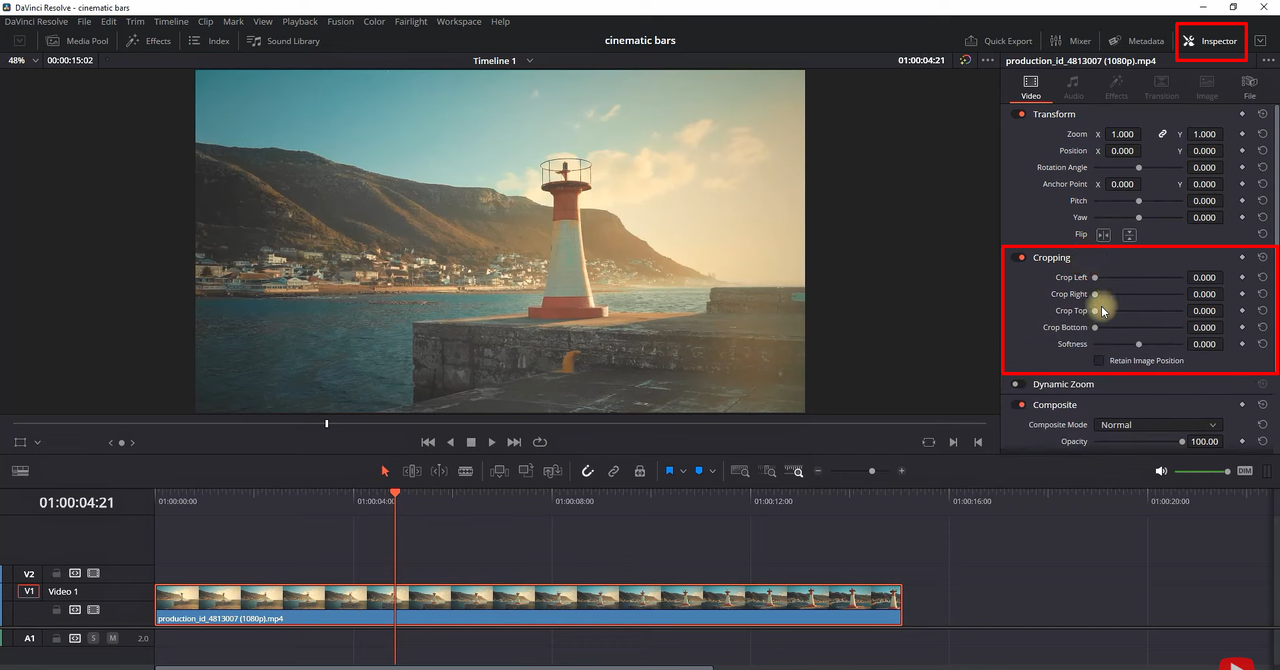The height and width of the screenshot is (670, 1280).
Task: Click the Replace Clip icon
Action: tap(552, 471)
